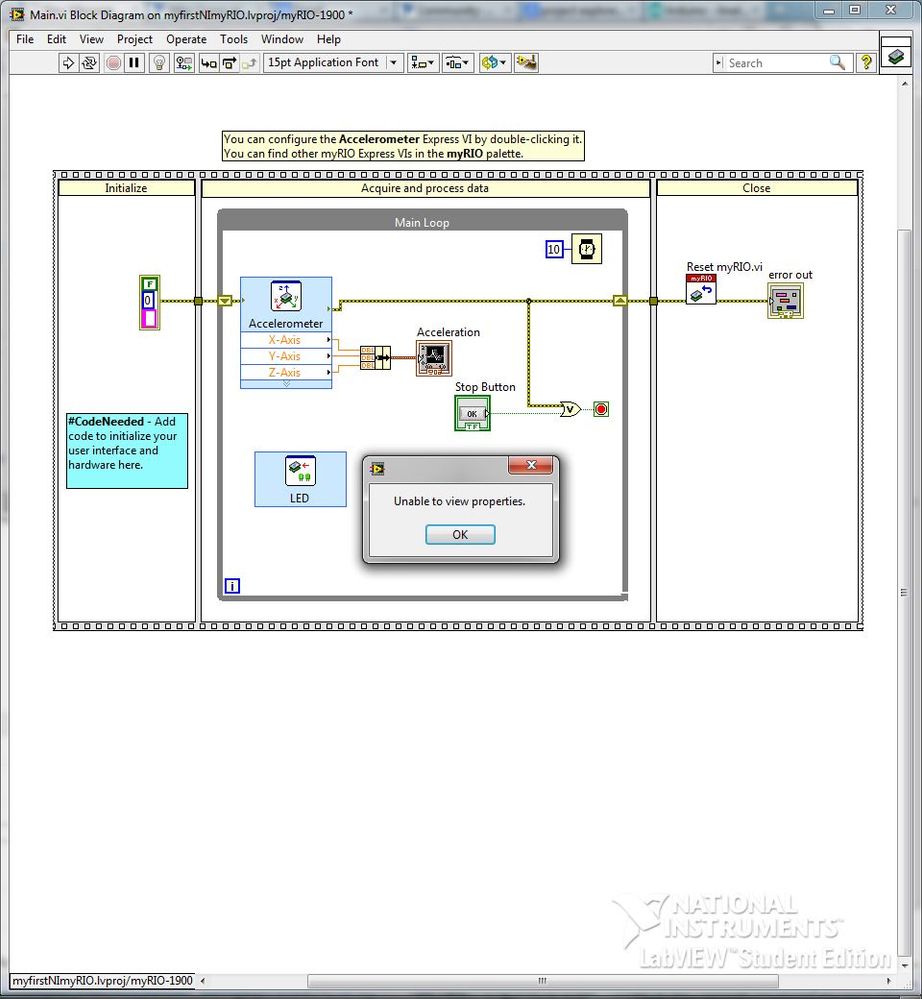Select the Or gate node
This screenshot has height=999, width=922.
(x=570, y=409)
